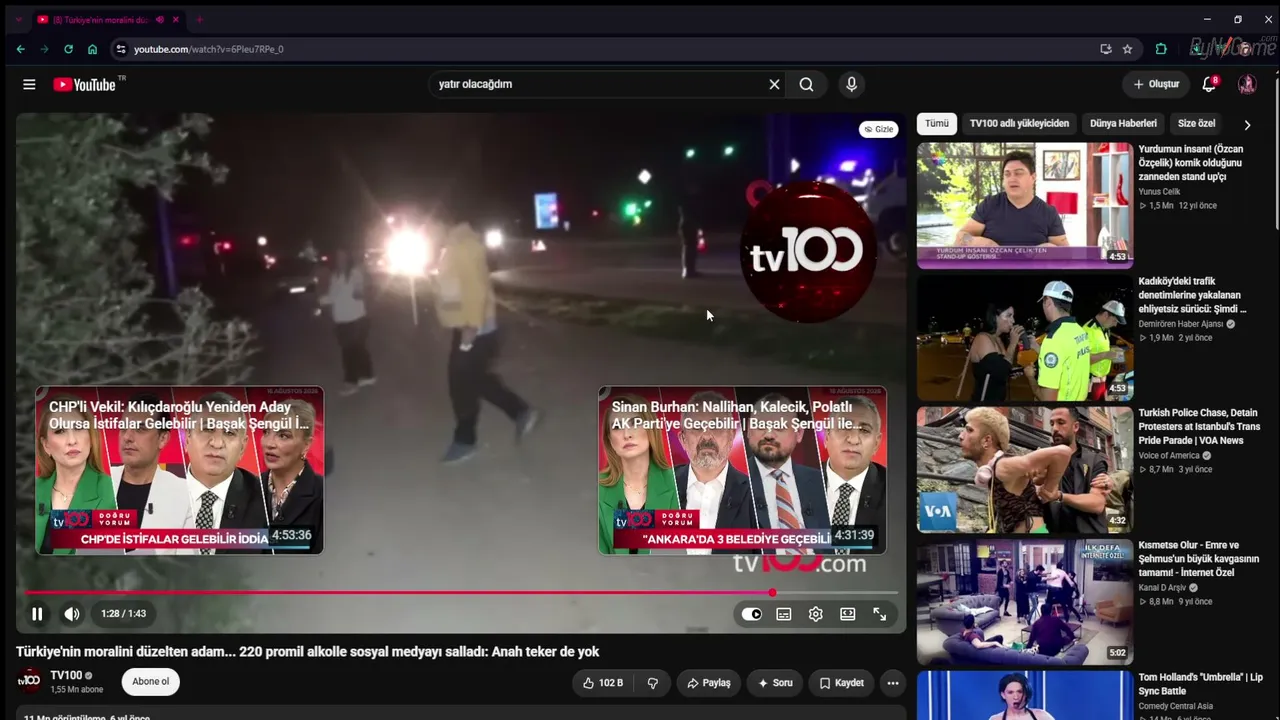Open the Kadıköy trafik denetimleri video thumbnail

[1025, 338]
